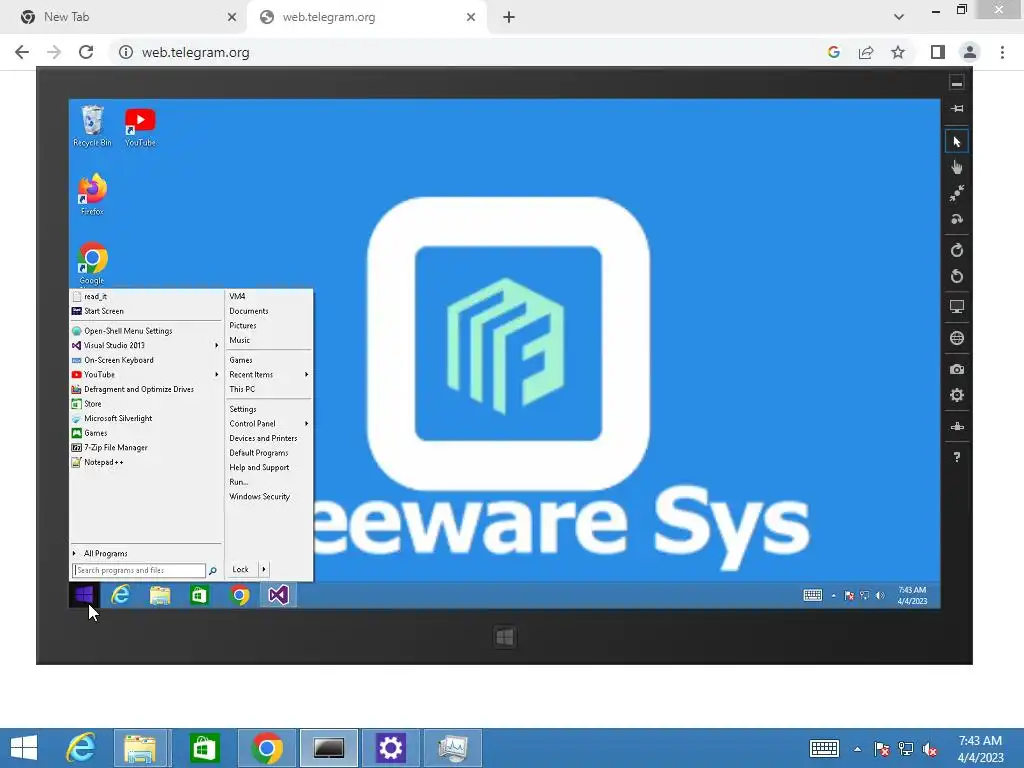Launch Notepad++ from start menu

[103, 462]
